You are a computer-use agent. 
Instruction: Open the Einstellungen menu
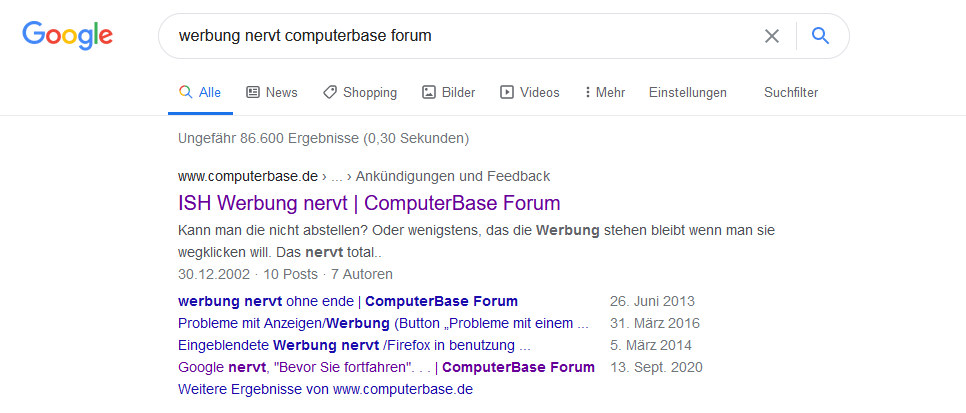[688, 92]
